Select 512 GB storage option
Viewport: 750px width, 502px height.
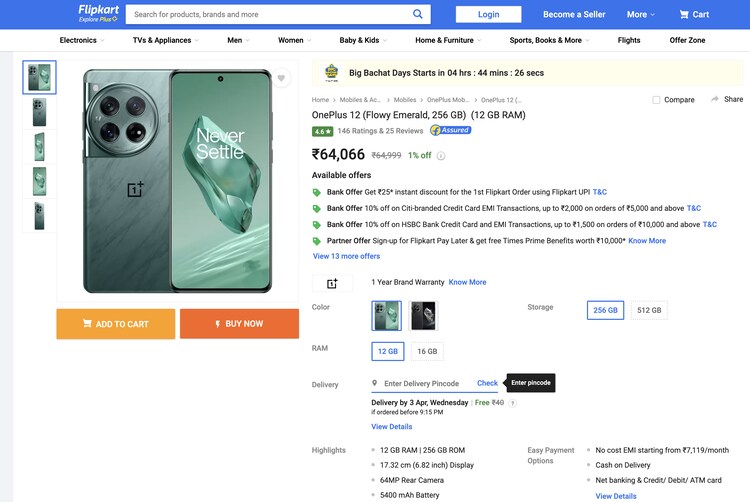point(649,310)
